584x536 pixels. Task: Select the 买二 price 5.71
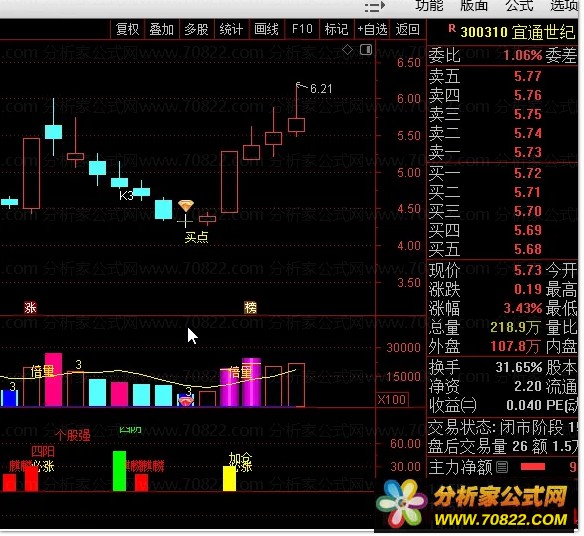point(528,192)
